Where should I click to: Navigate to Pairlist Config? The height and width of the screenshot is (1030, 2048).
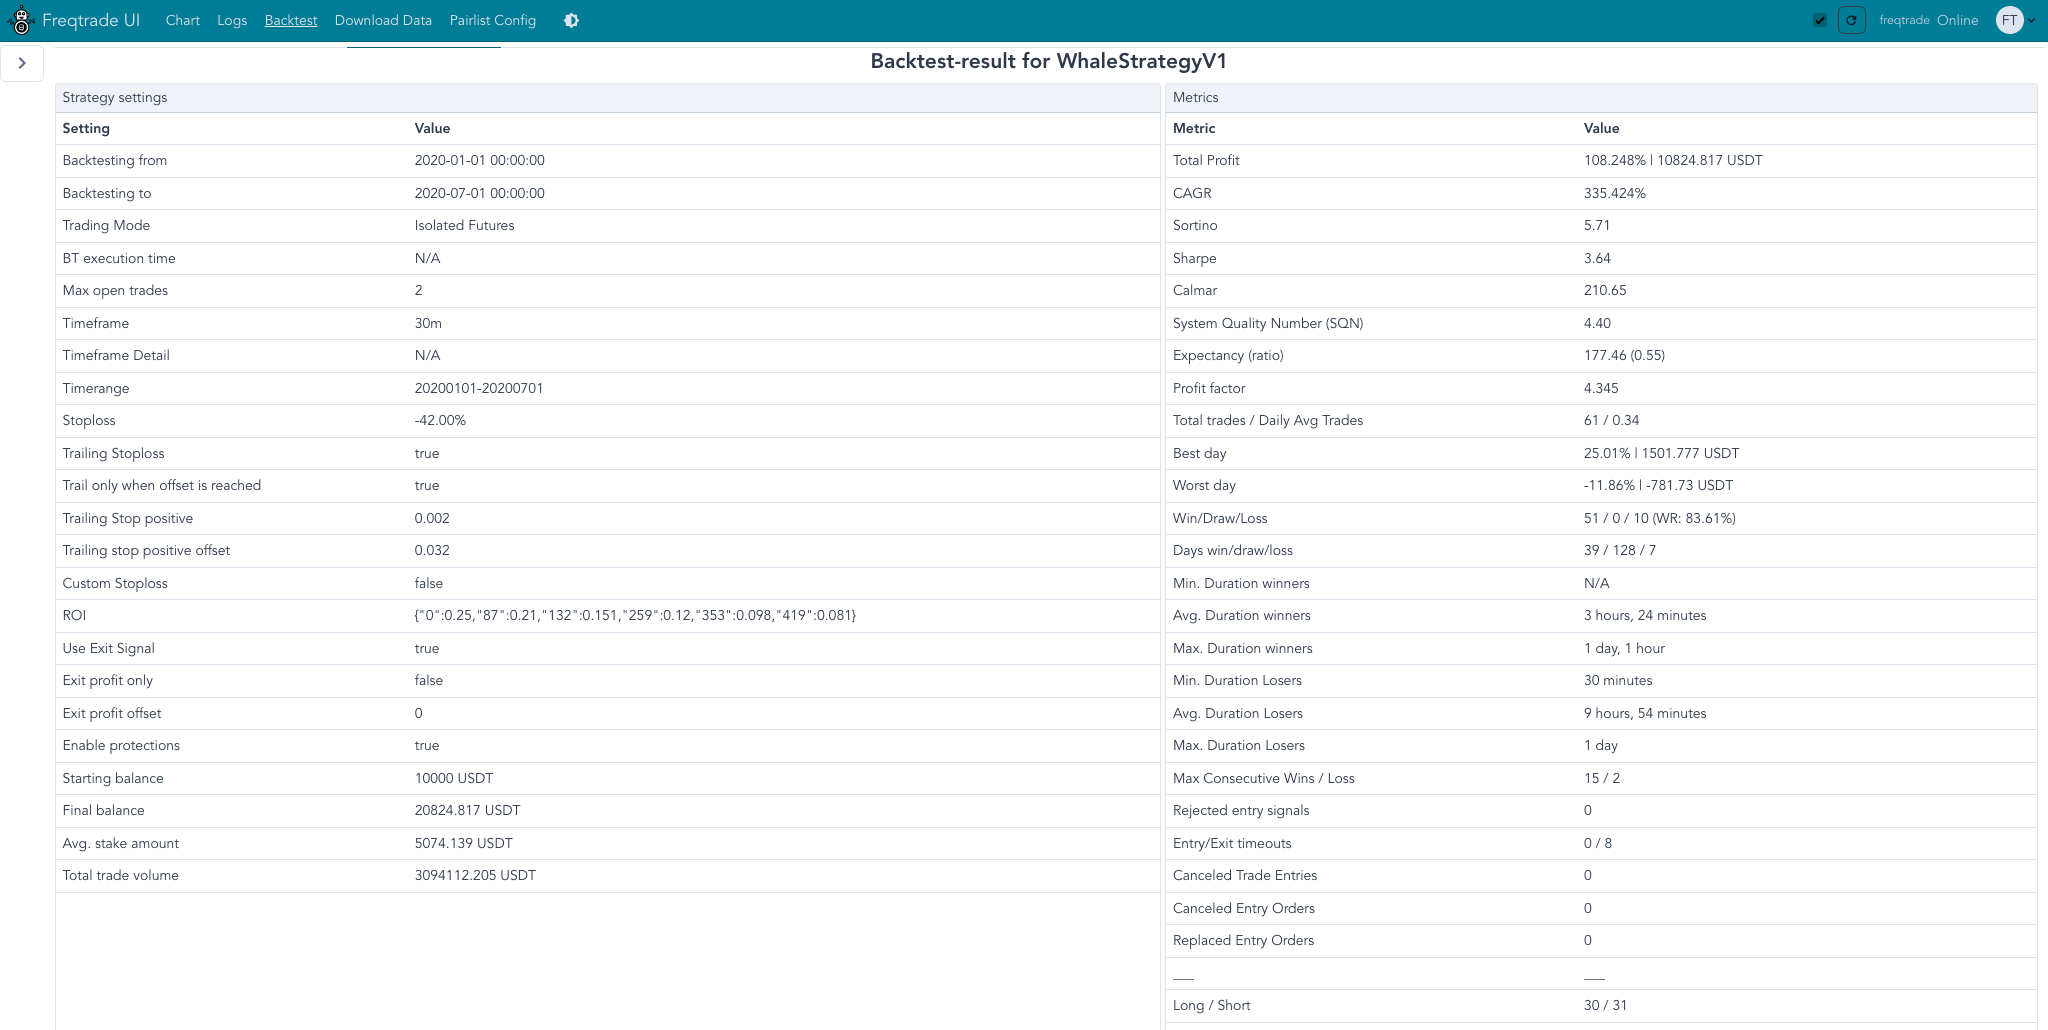tap(493, 20)
